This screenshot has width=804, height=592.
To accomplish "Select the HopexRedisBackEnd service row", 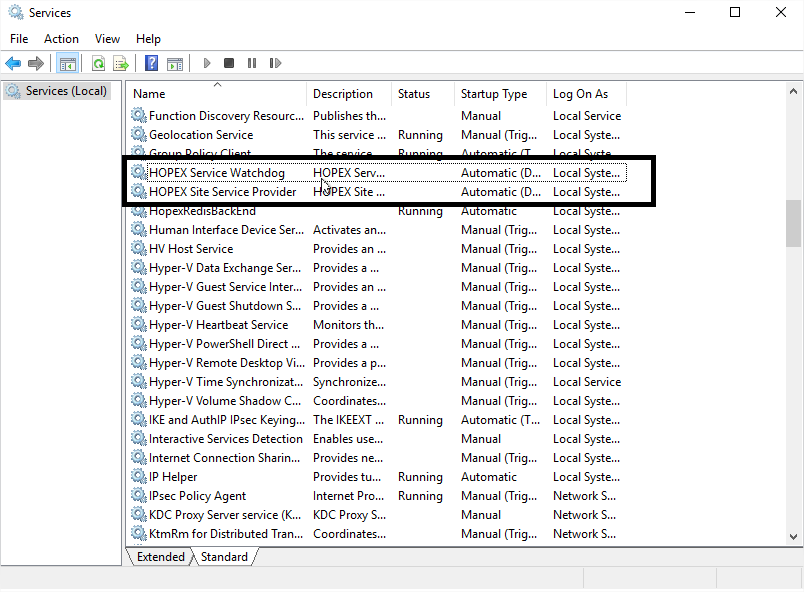I will tap(202, 211).
